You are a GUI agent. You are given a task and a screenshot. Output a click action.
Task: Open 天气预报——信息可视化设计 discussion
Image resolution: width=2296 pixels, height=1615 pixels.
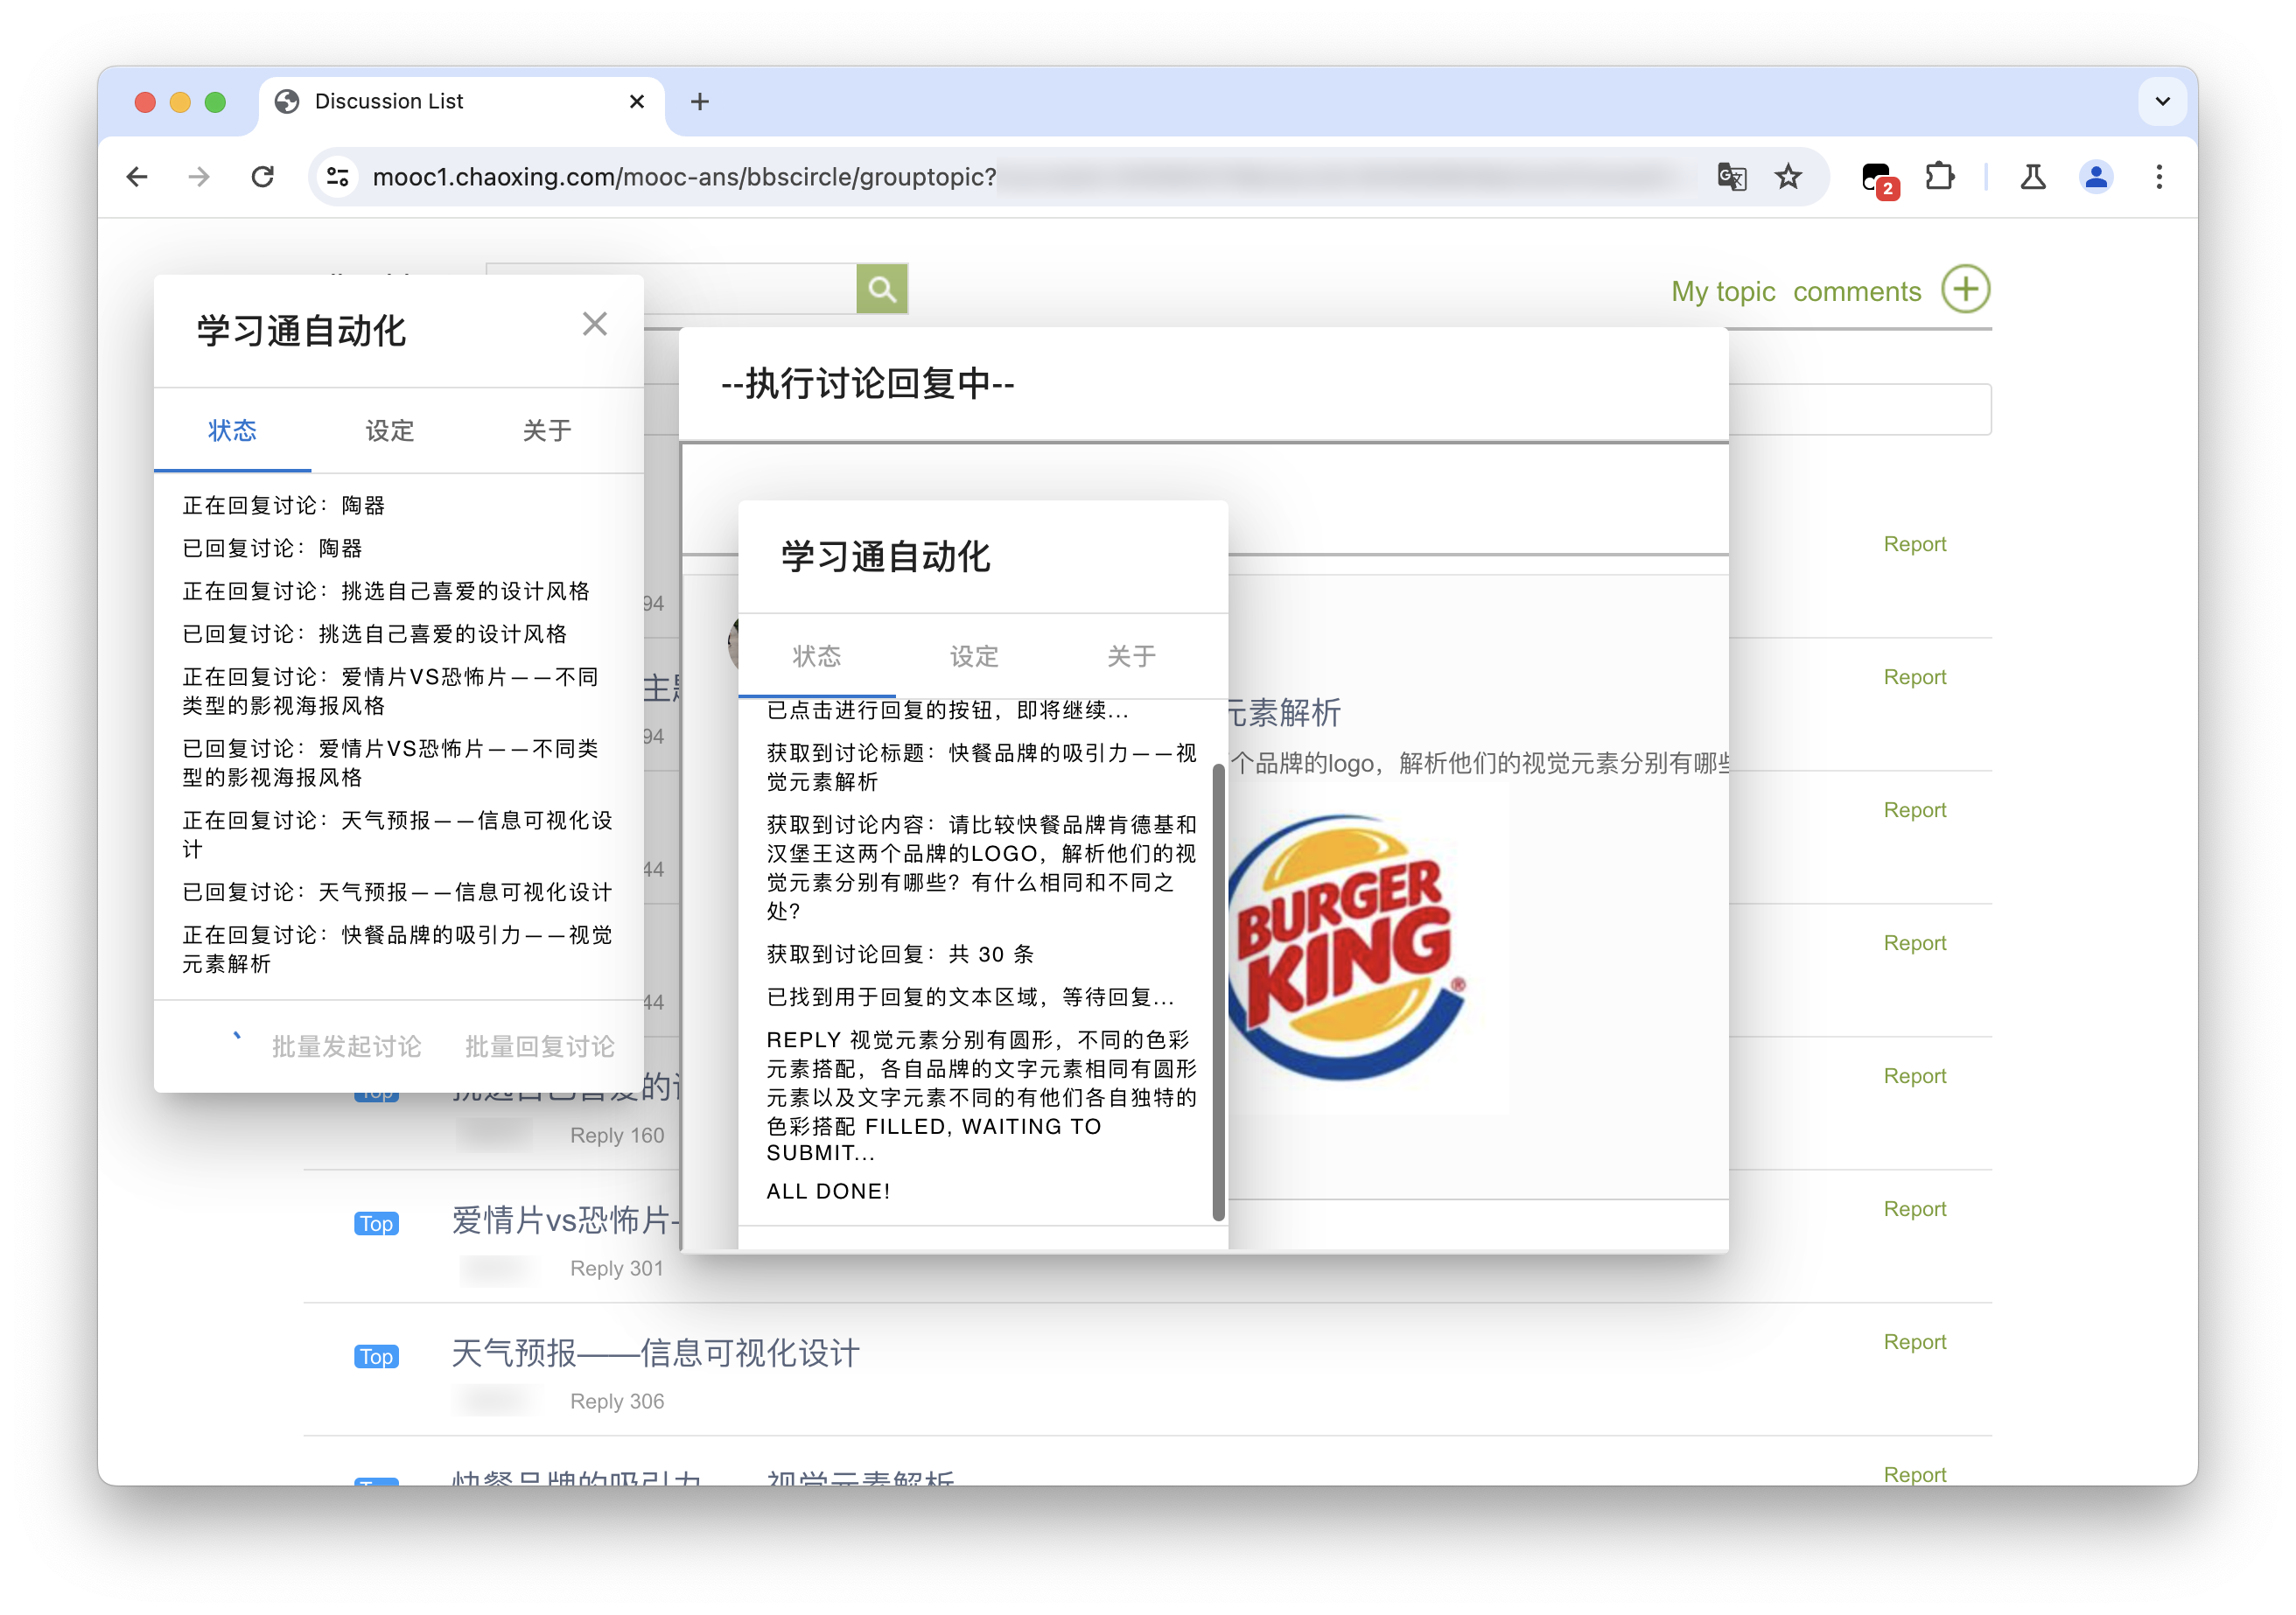coord(655,1353)
